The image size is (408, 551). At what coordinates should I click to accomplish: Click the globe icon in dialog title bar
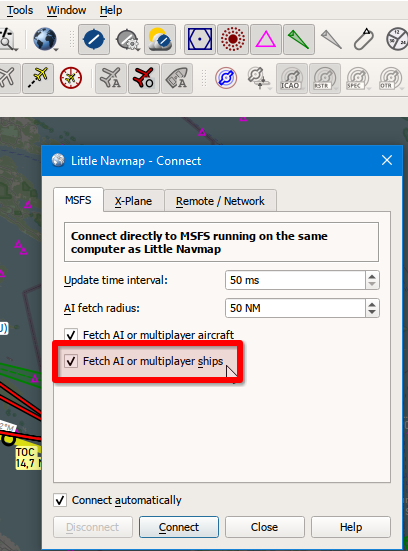pyautogui.click(x=58, y=161)
